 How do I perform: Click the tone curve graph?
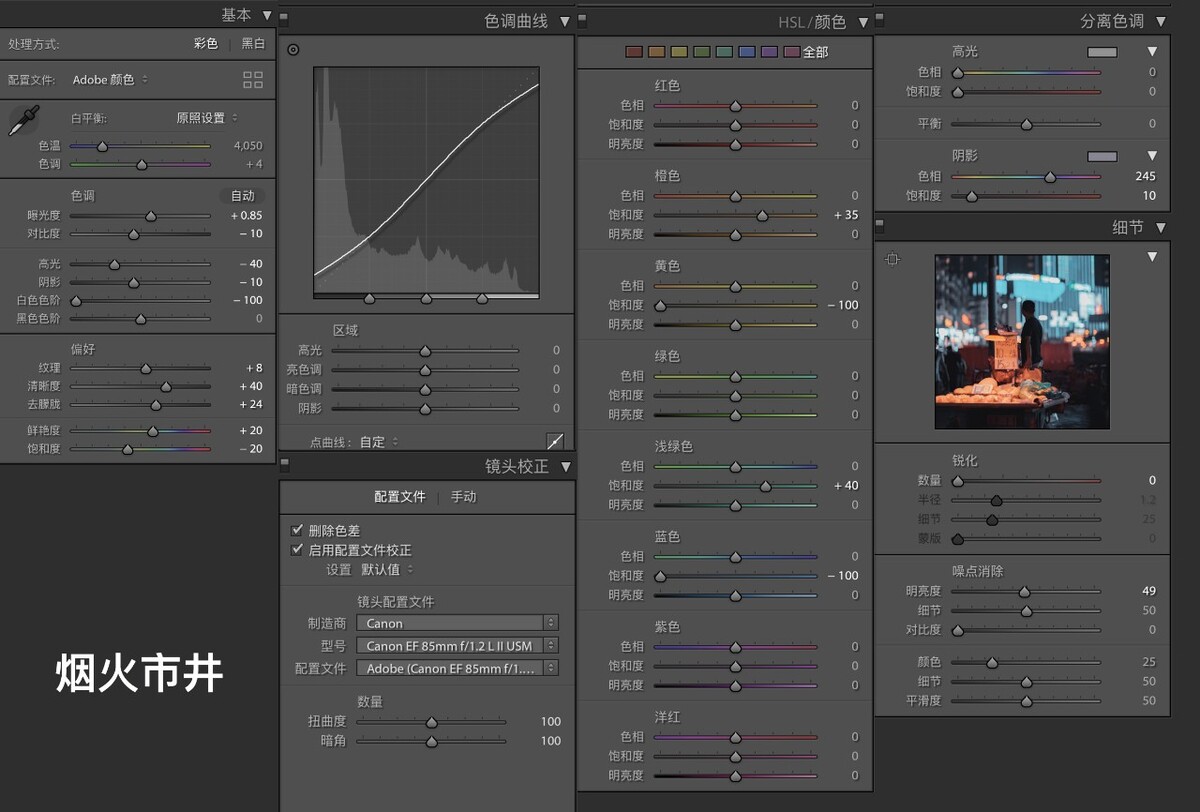[x=426, y=180]
